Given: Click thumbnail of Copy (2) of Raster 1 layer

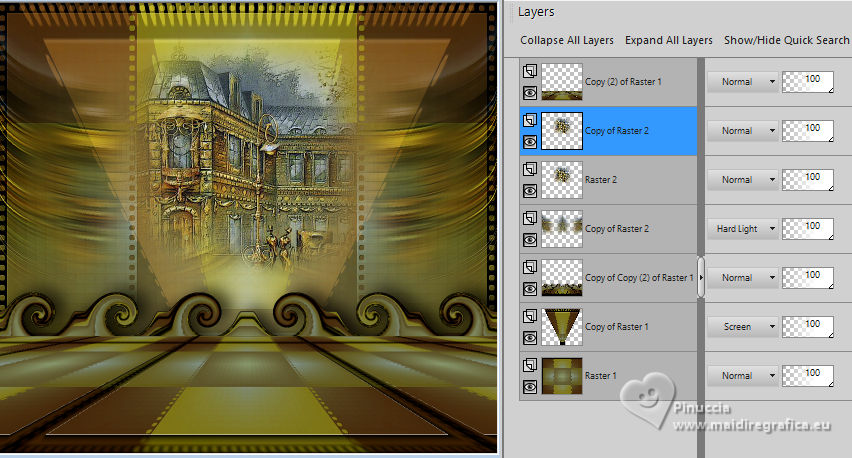Looking at the screenshot, I should tap(562, 82).
